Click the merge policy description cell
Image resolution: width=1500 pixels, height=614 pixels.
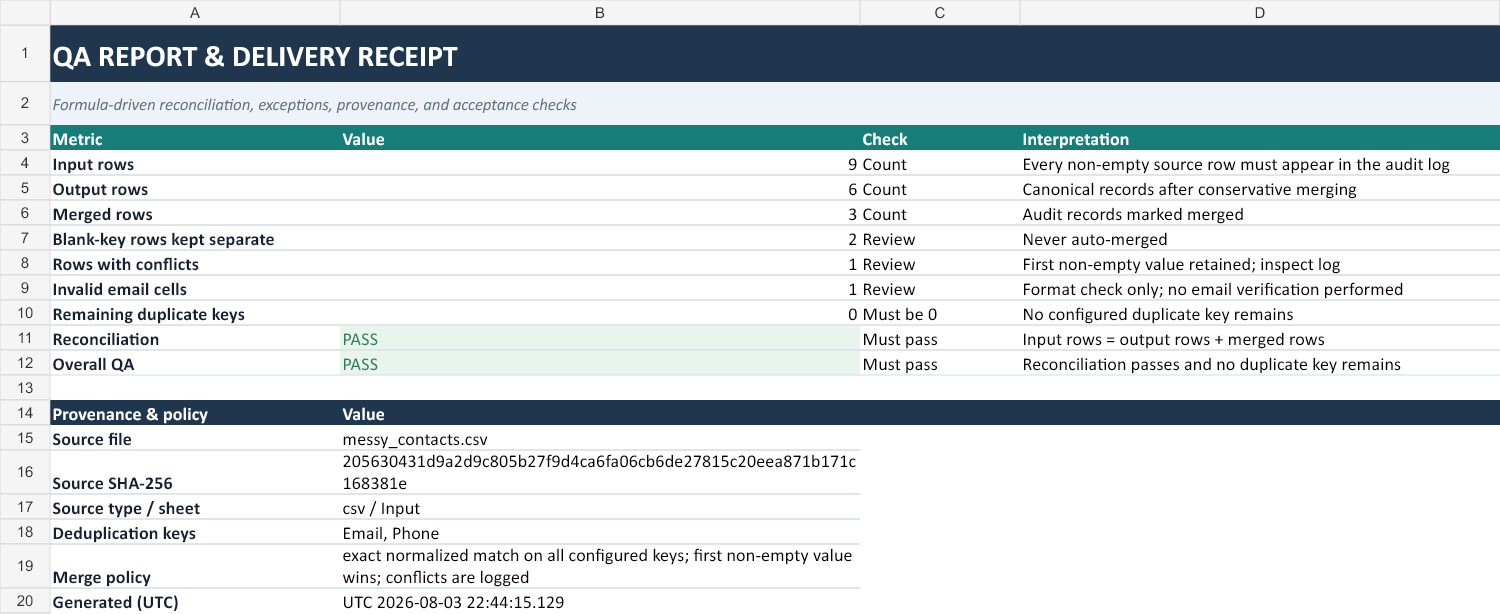point(600,567)
